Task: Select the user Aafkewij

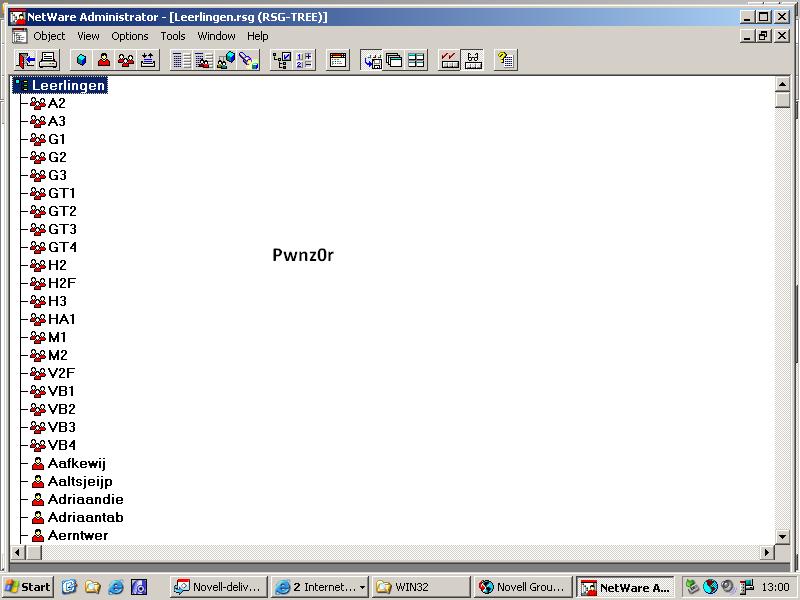Action: click(77, 463)
